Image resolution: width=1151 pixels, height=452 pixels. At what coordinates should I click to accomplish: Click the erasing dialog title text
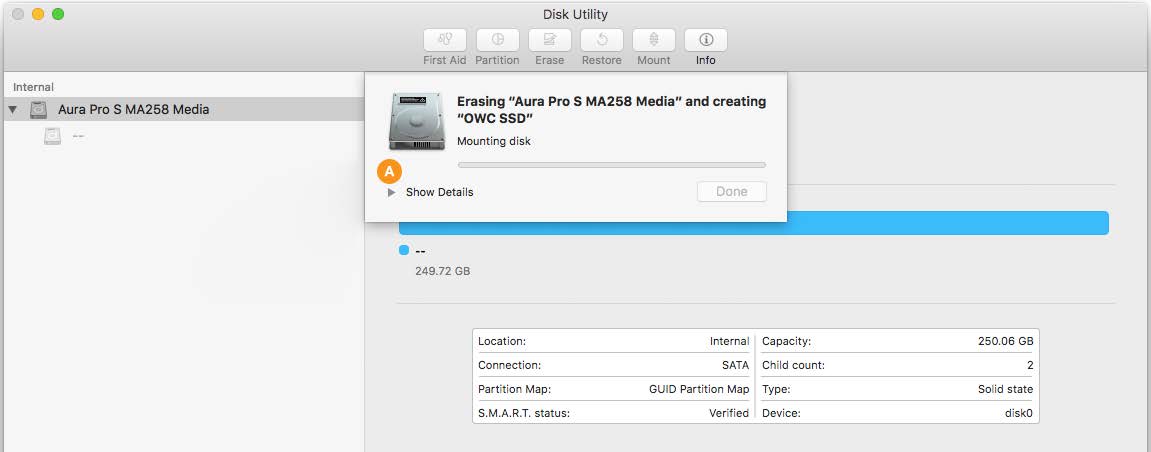(x=611, y=109)
